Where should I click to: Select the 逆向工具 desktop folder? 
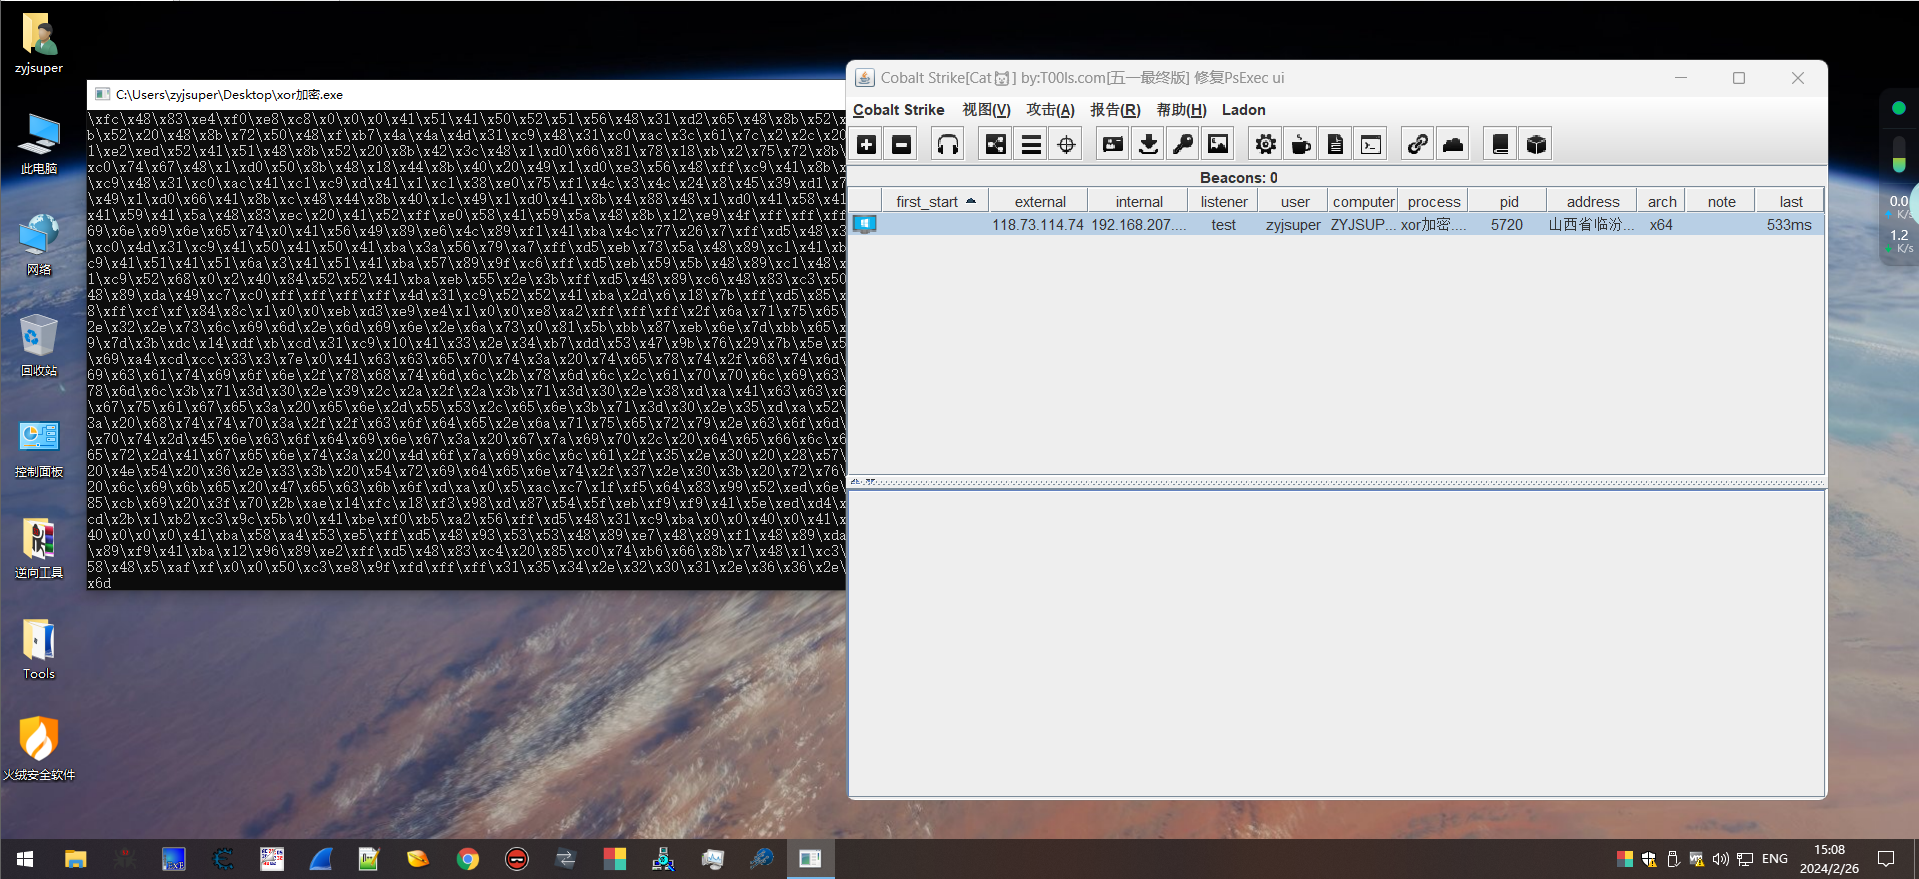pyautogui.click(x=39, y=548)
